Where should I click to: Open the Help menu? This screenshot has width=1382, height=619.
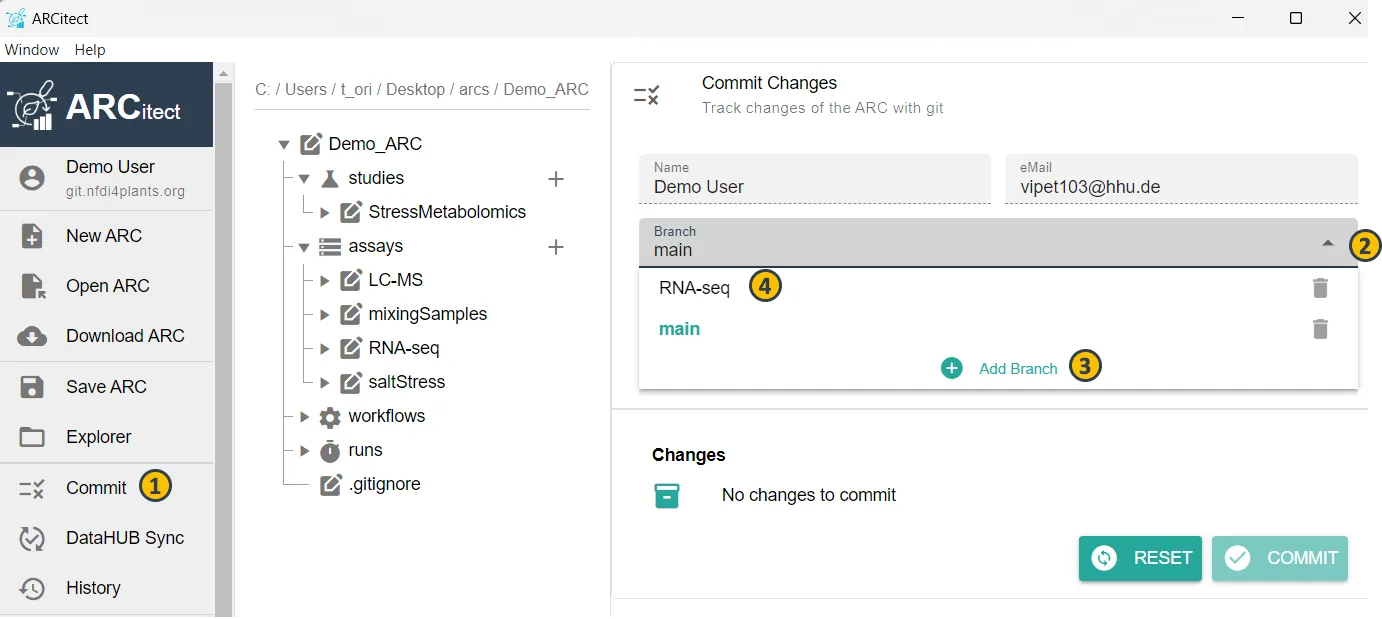[90, 50]
